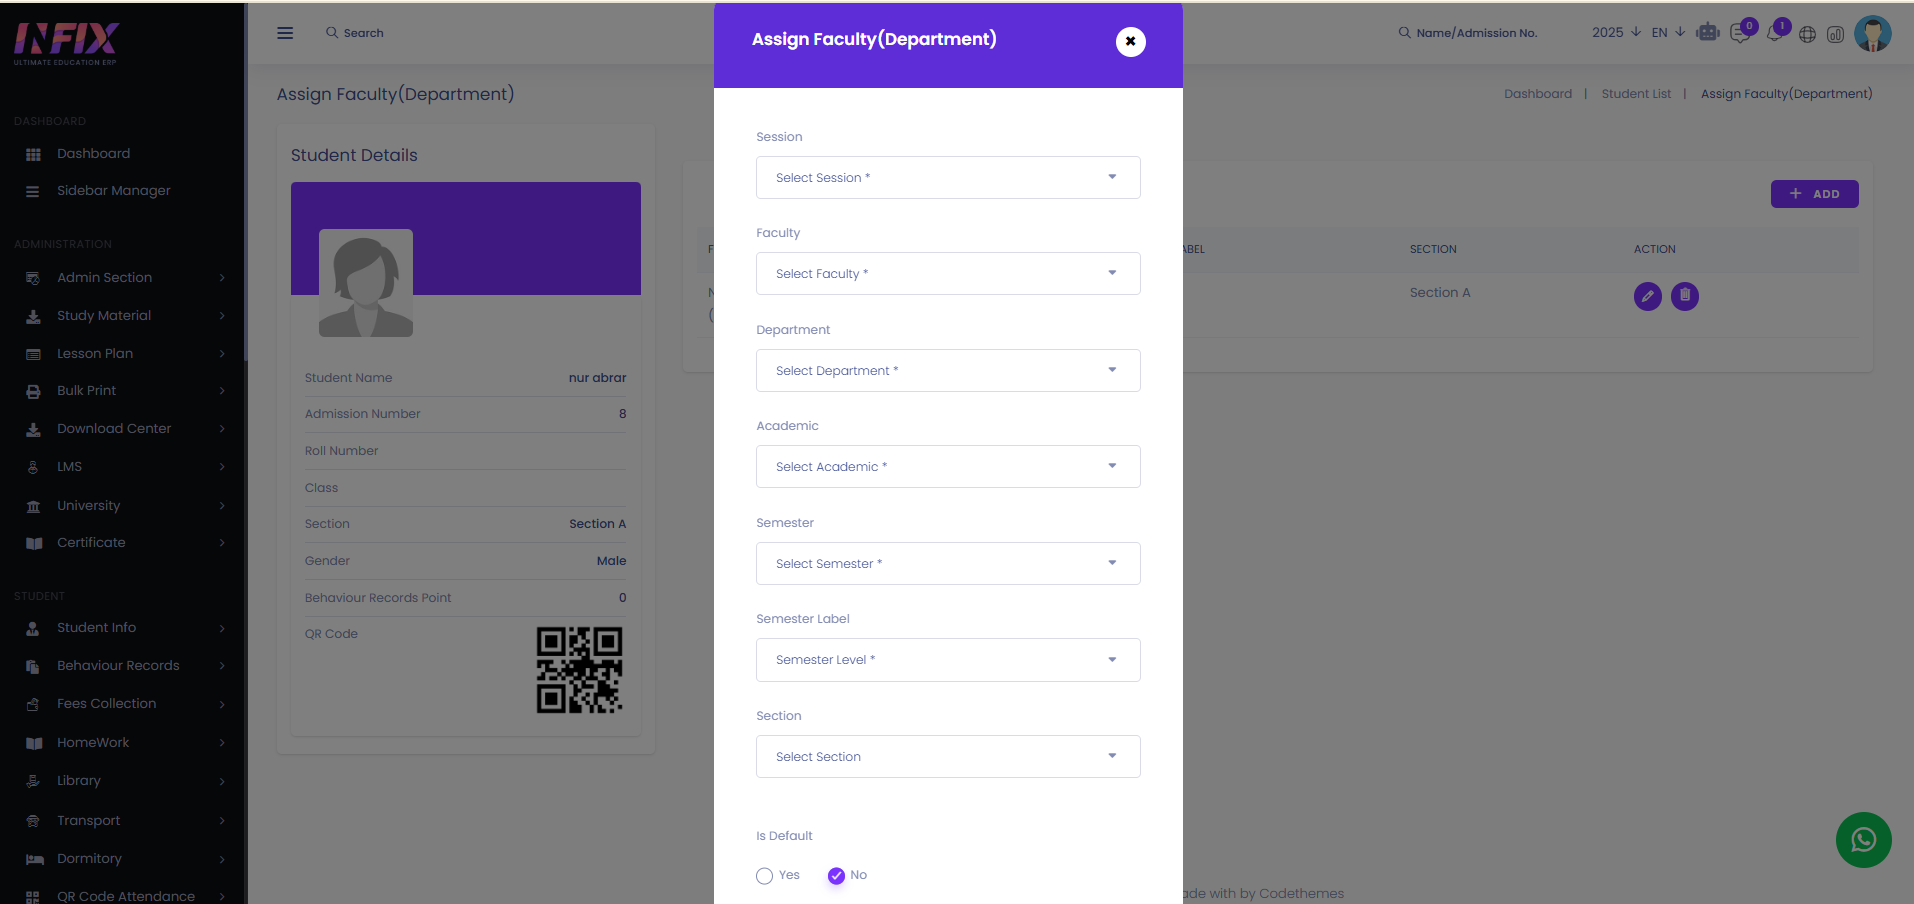Select No for Is Default
This screenshot has height=904, width=1914.
(836, 876)
